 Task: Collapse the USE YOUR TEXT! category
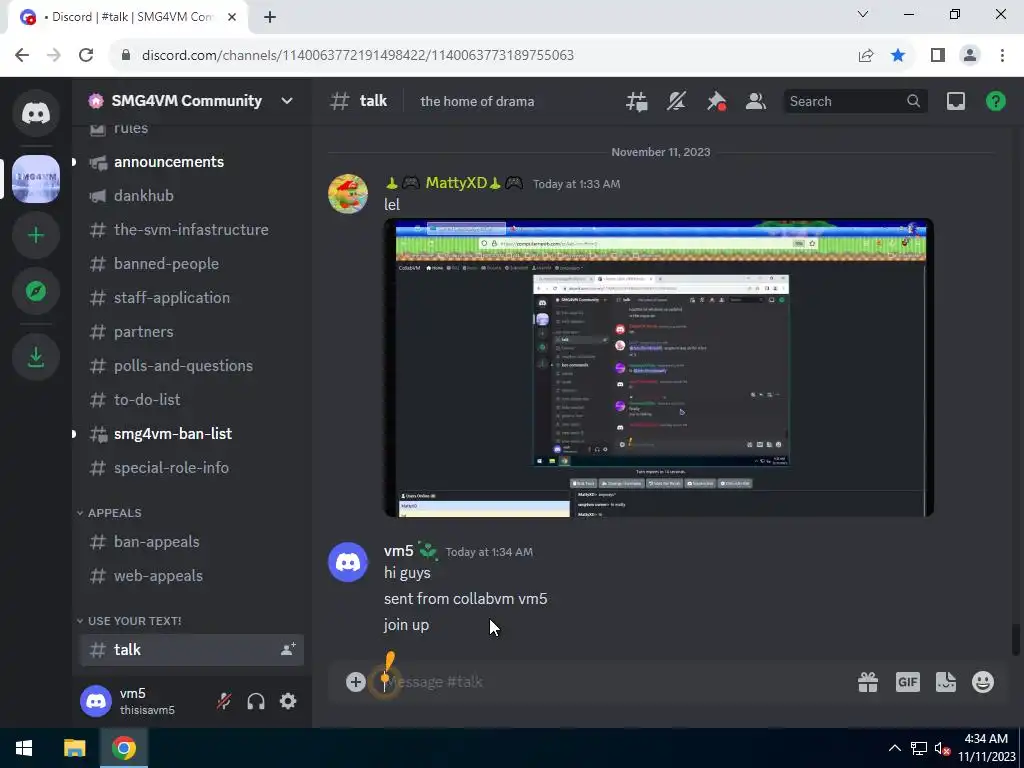(129, 621)
